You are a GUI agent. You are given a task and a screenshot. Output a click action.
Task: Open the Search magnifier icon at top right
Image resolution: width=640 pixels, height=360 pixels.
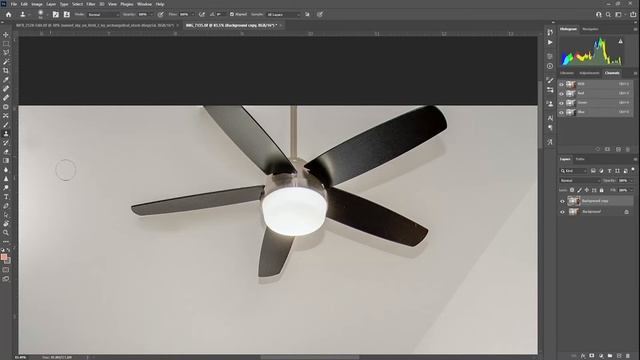[608, 14]
